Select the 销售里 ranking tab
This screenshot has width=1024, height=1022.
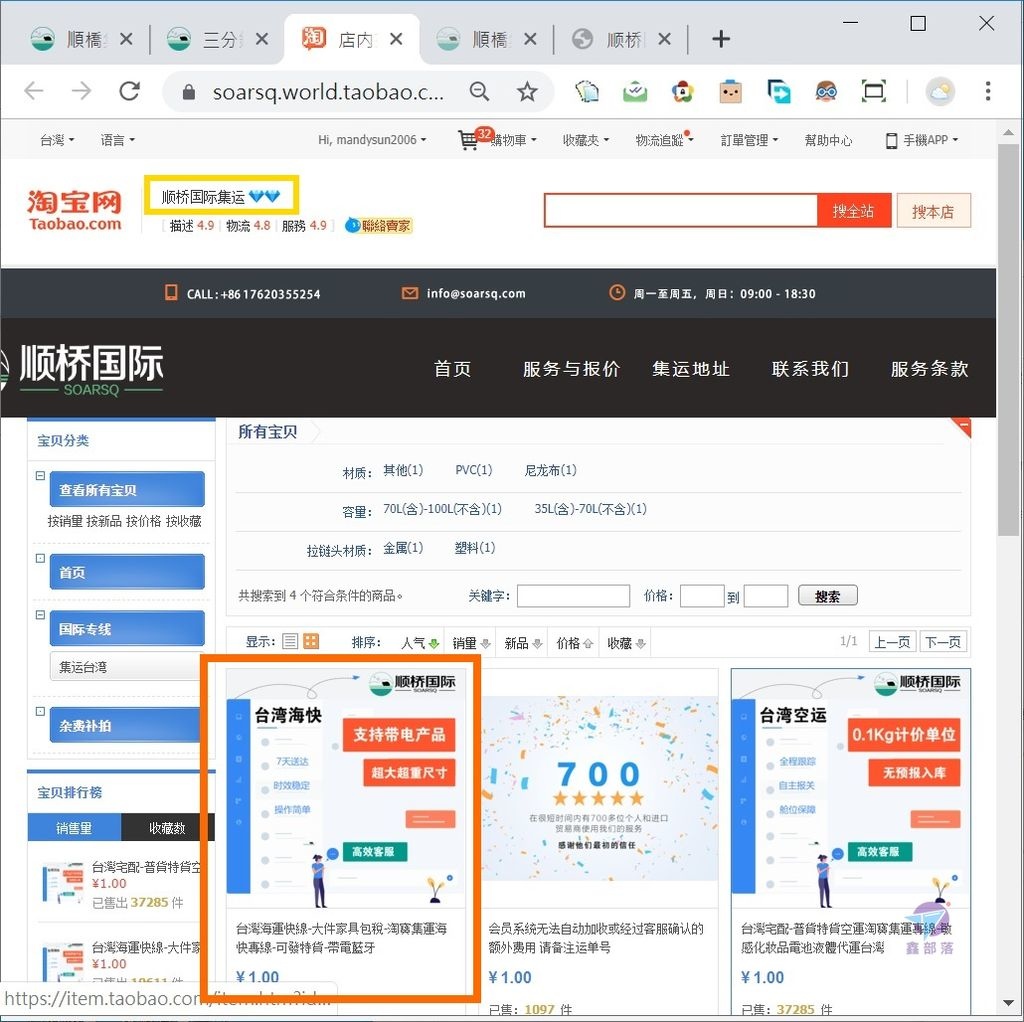pos(74,828)
